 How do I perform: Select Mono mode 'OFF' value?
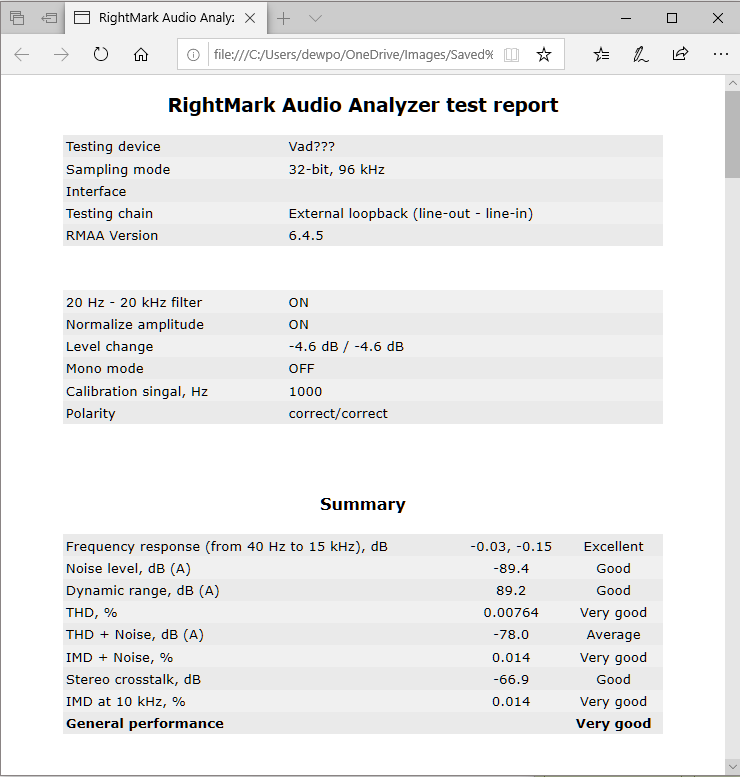coord(301,369)
